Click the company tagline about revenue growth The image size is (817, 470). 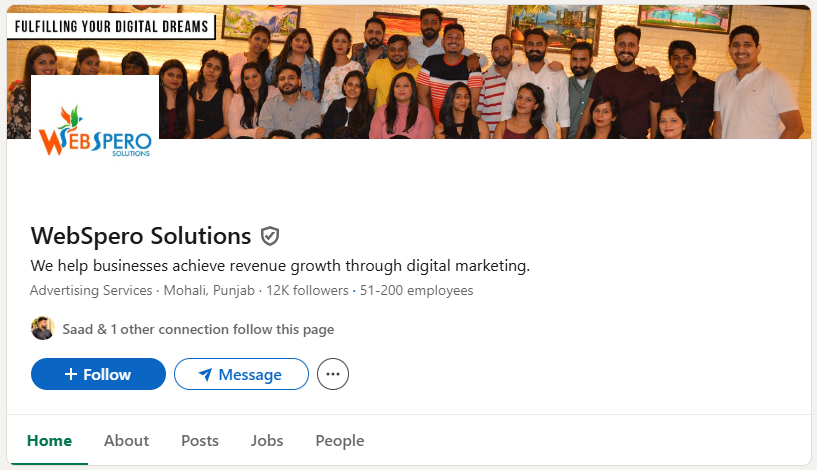tap(280, 266)
